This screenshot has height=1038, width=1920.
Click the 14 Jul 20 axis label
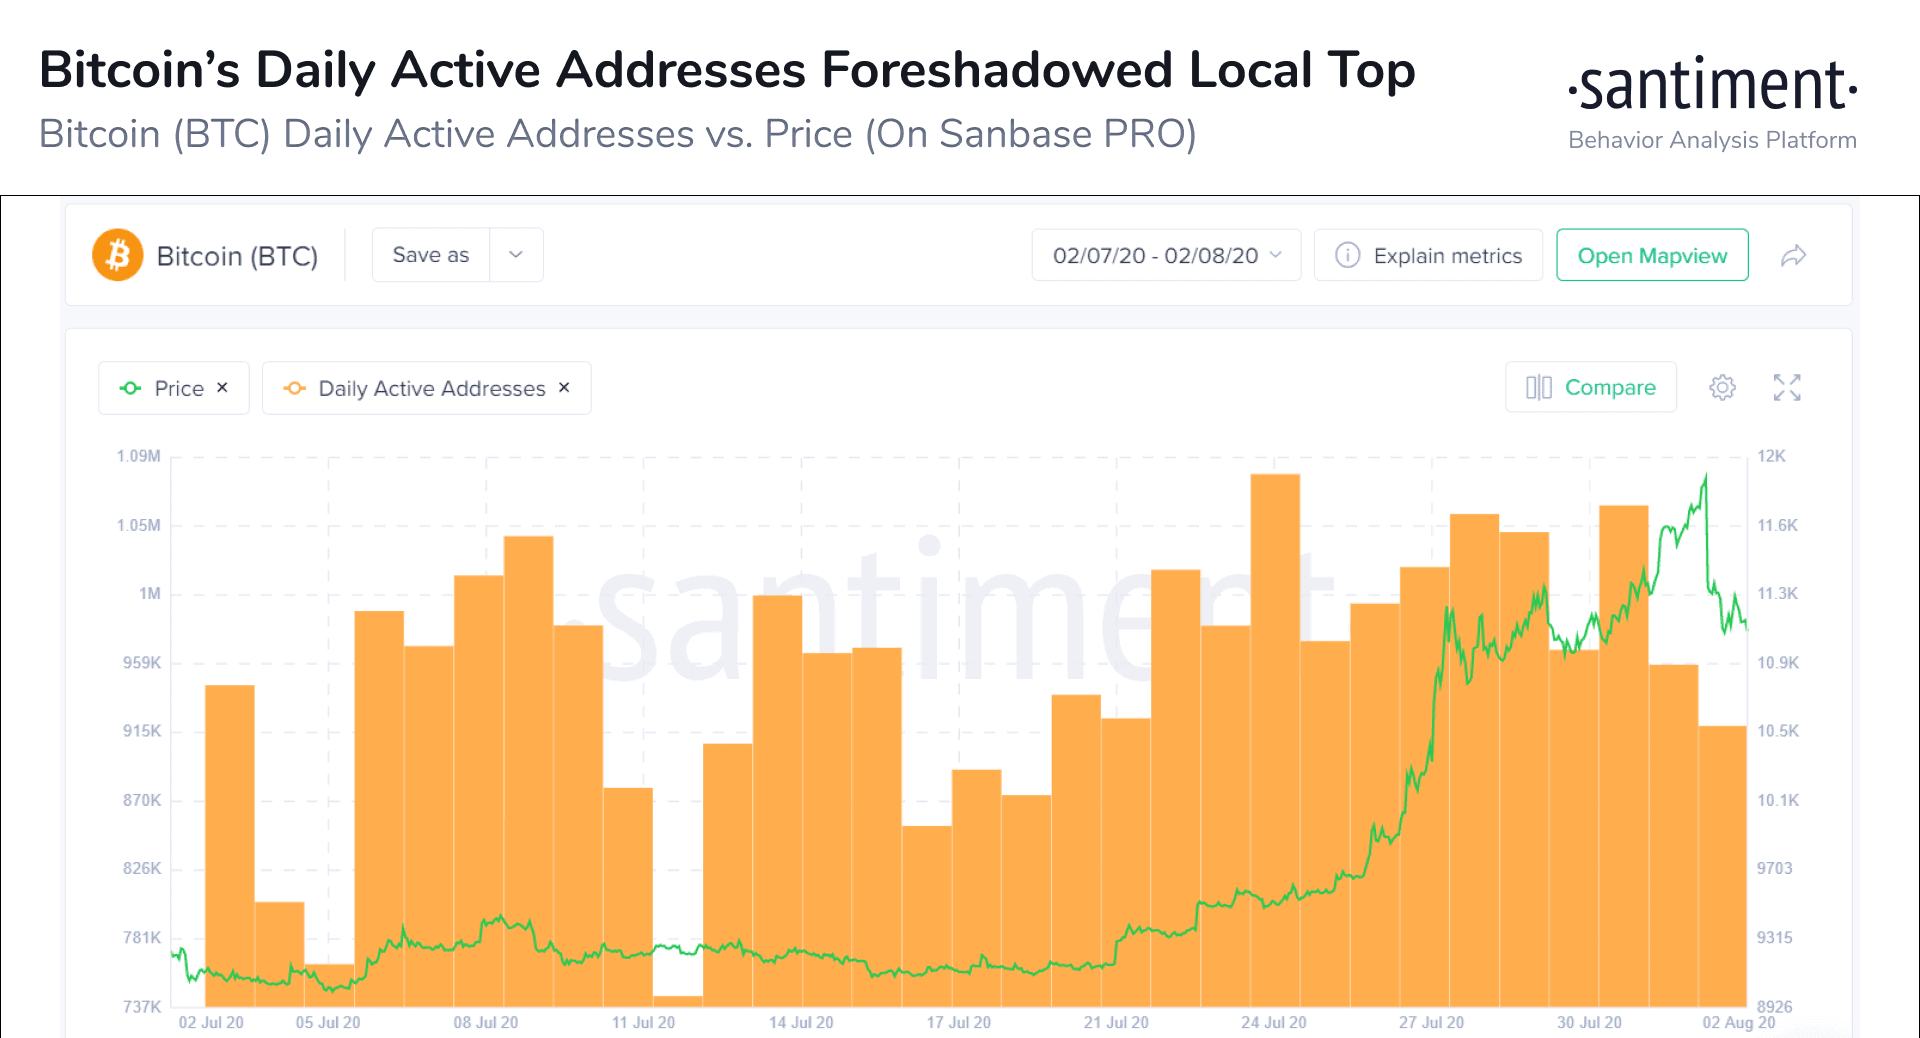click(801, 1022)
